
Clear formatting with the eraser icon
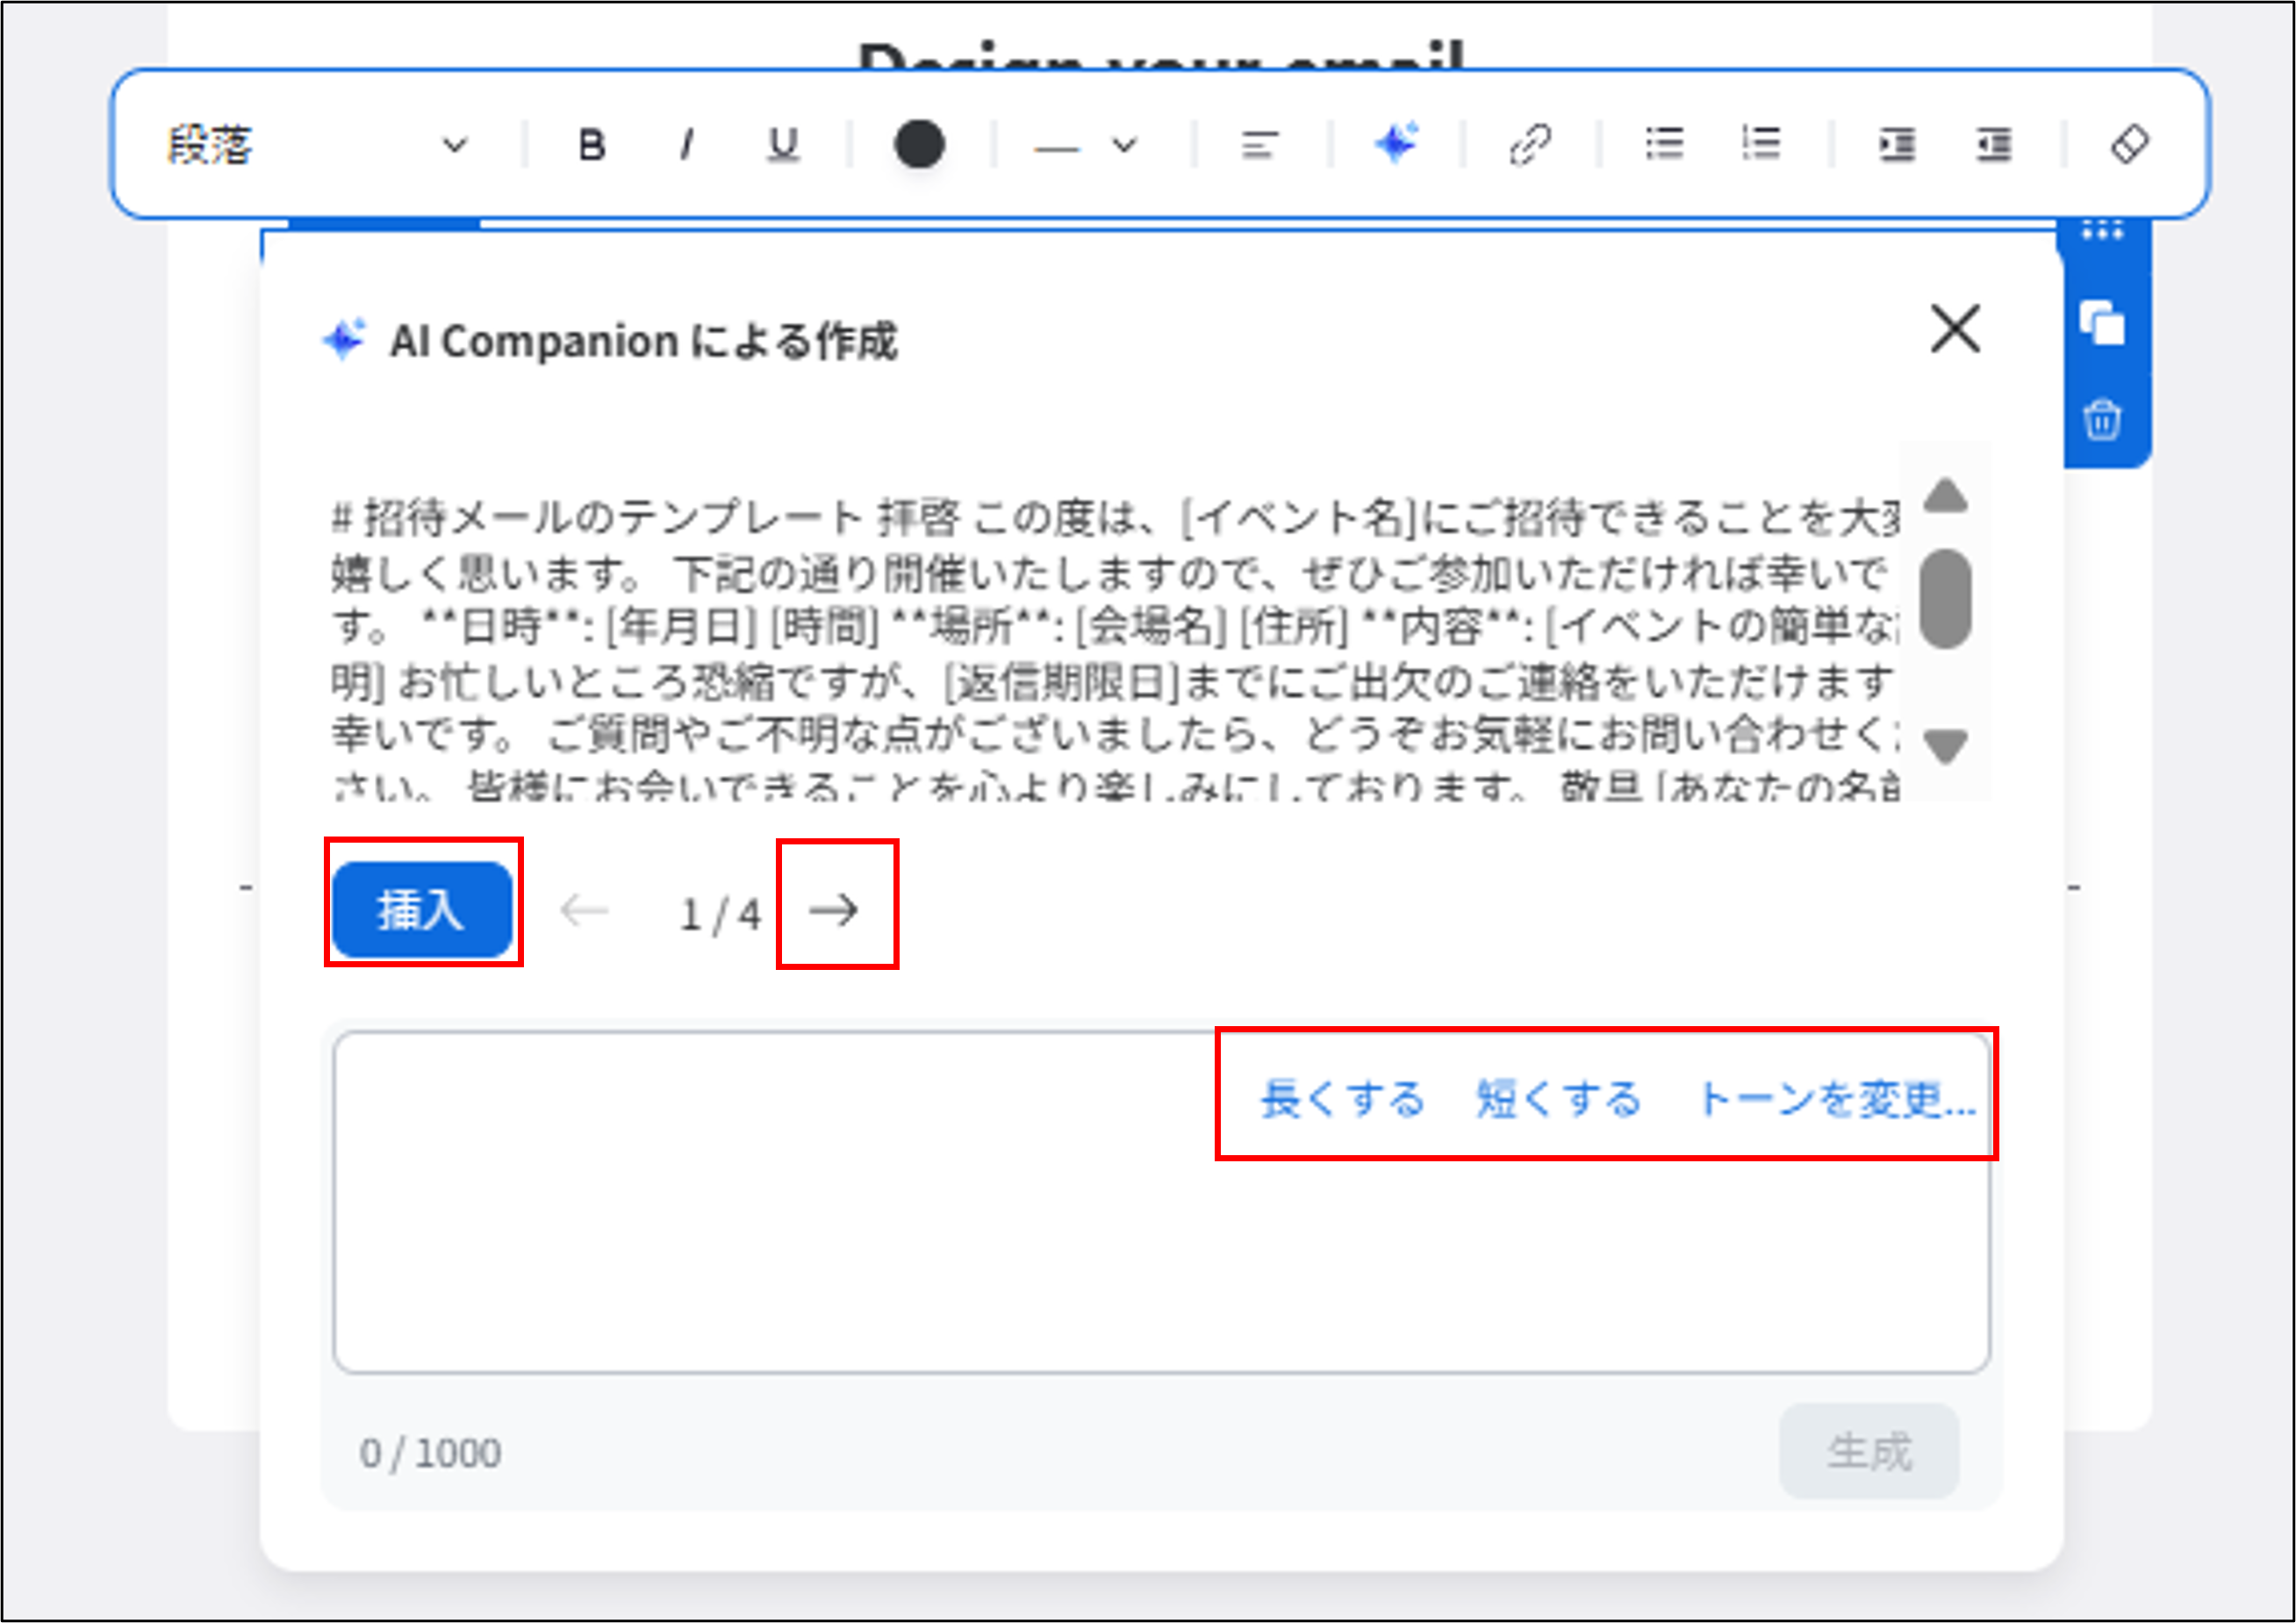(2130, 145)
